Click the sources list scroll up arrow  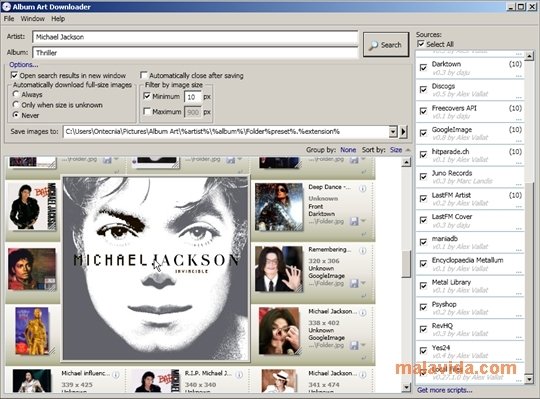529,55
